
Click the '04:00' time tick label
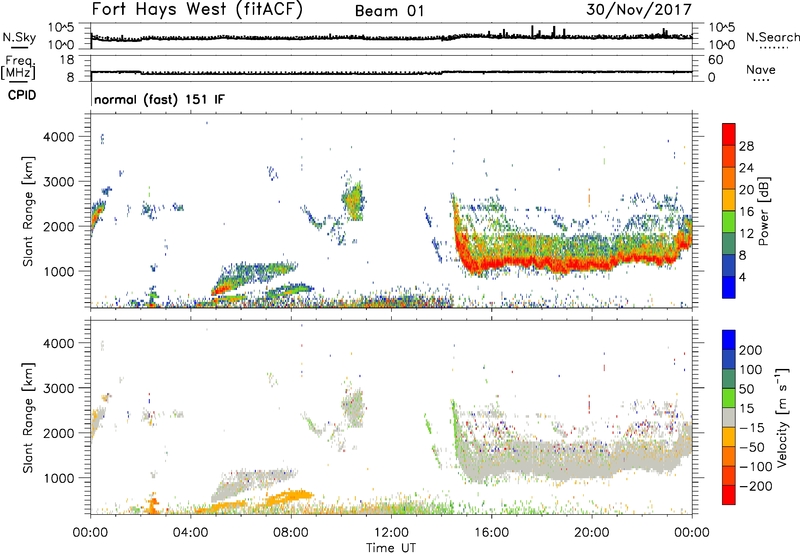[190, 533]
